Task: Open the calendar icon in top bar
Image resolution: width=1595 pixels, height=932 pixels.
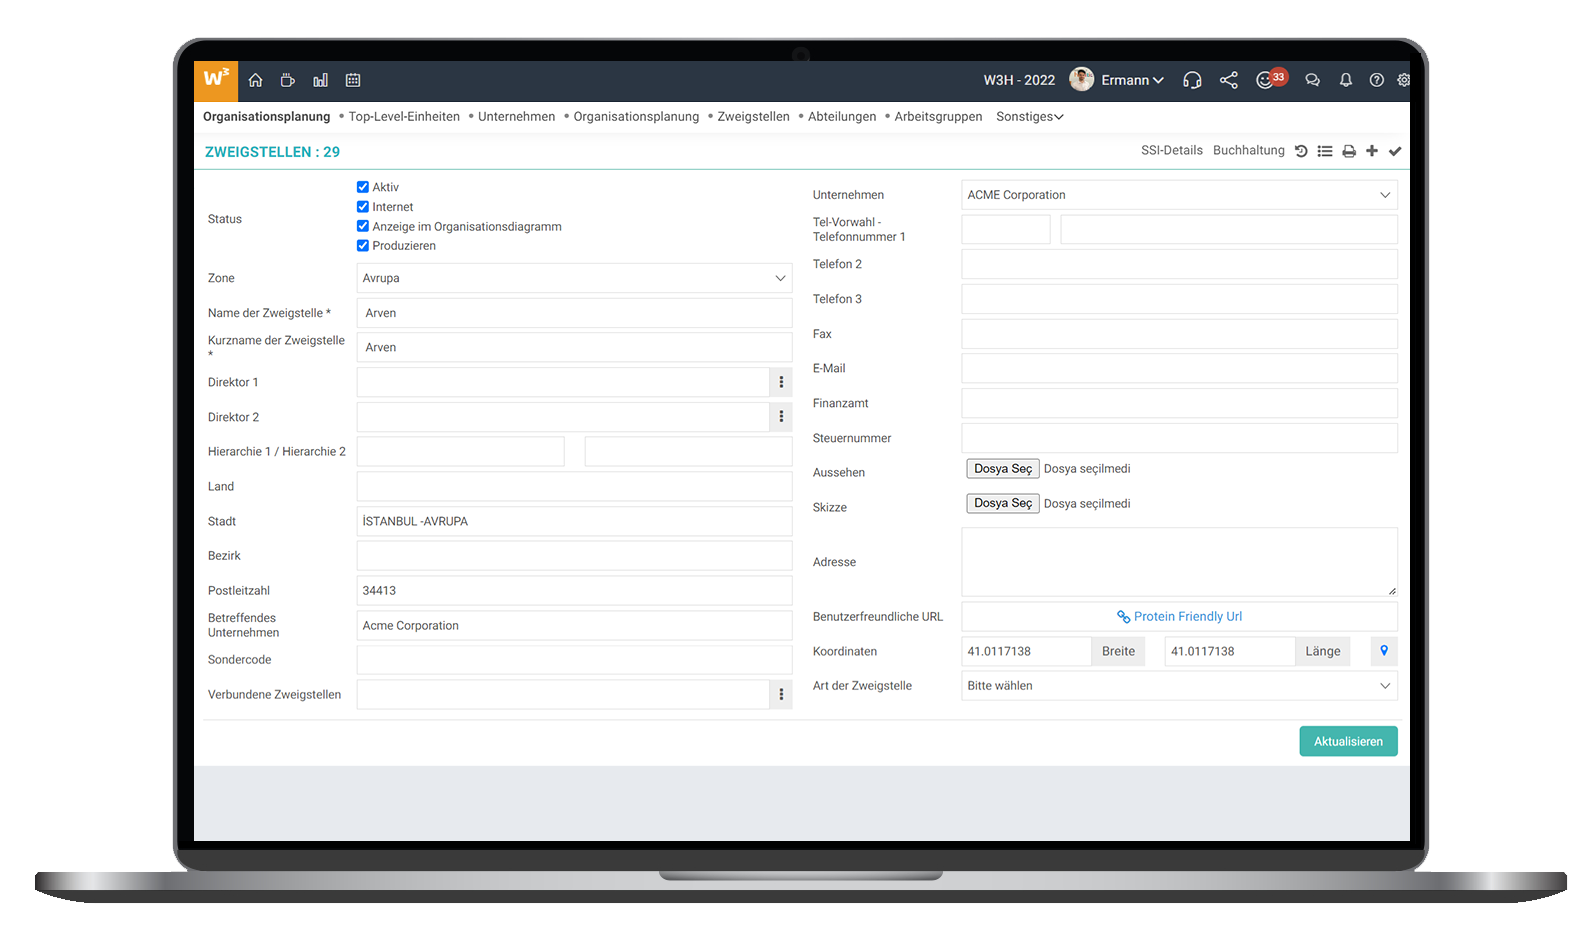Action: tap(353, 80)
